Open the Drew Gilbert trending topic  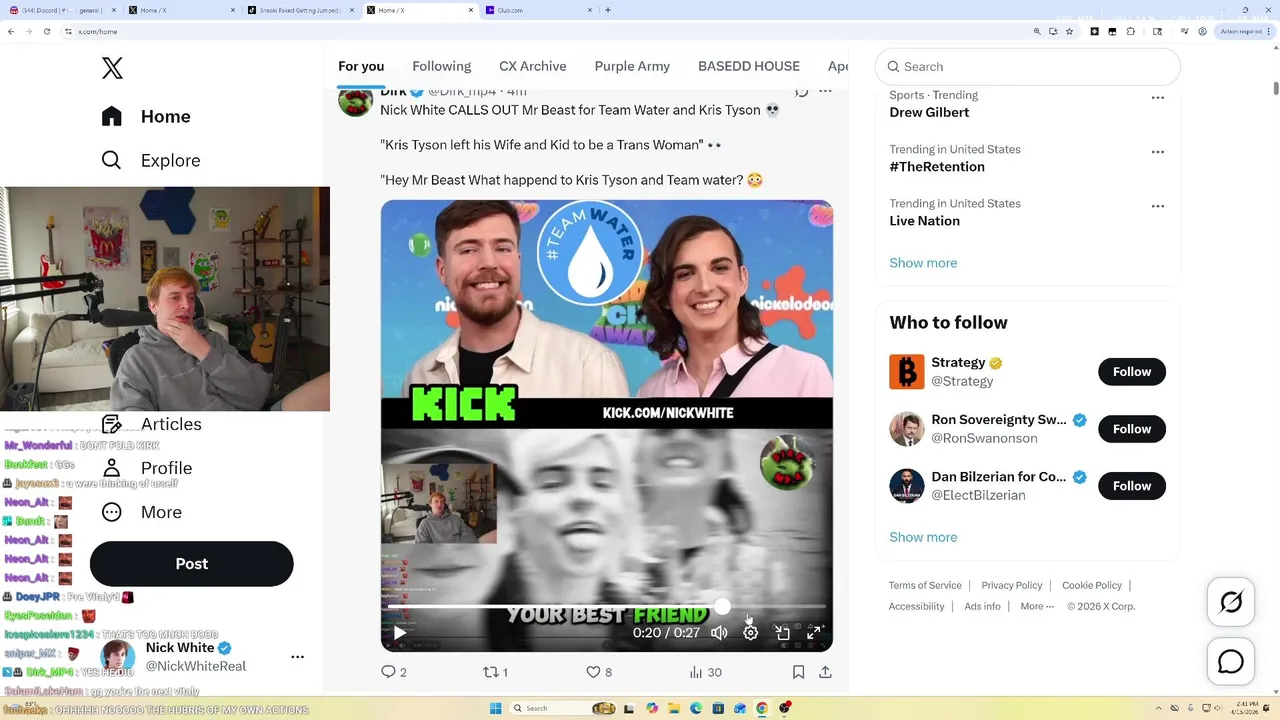point(929,112)
